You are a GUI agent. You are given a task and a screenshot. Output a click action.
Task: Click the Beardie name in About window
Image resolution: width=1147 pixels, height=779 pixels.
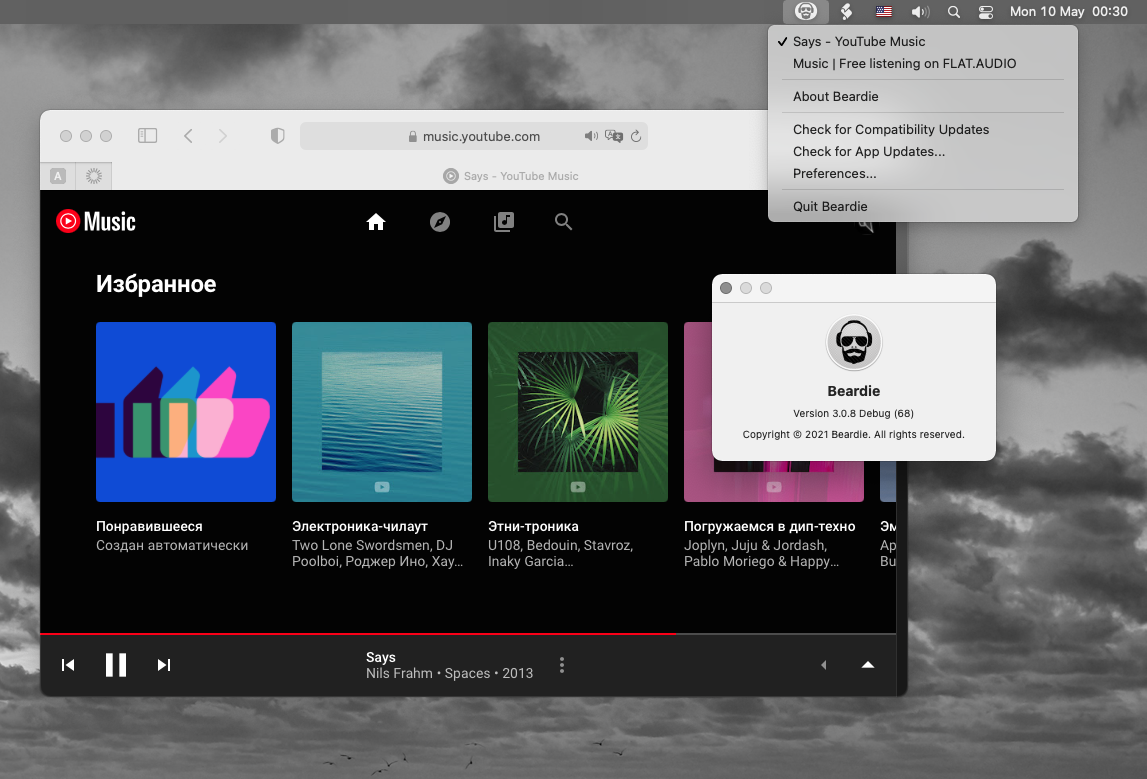click(x=854, y=391)
